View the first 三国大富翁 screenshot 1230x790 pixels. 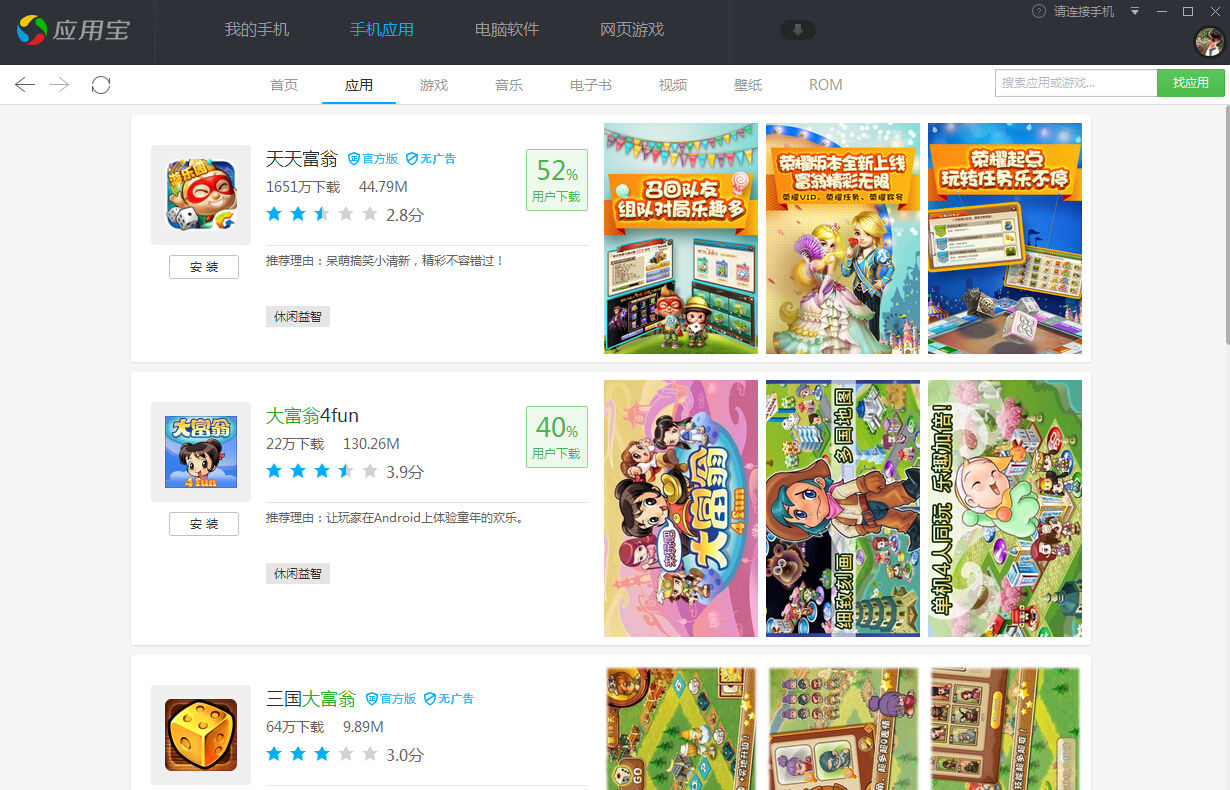pos(681,728)
